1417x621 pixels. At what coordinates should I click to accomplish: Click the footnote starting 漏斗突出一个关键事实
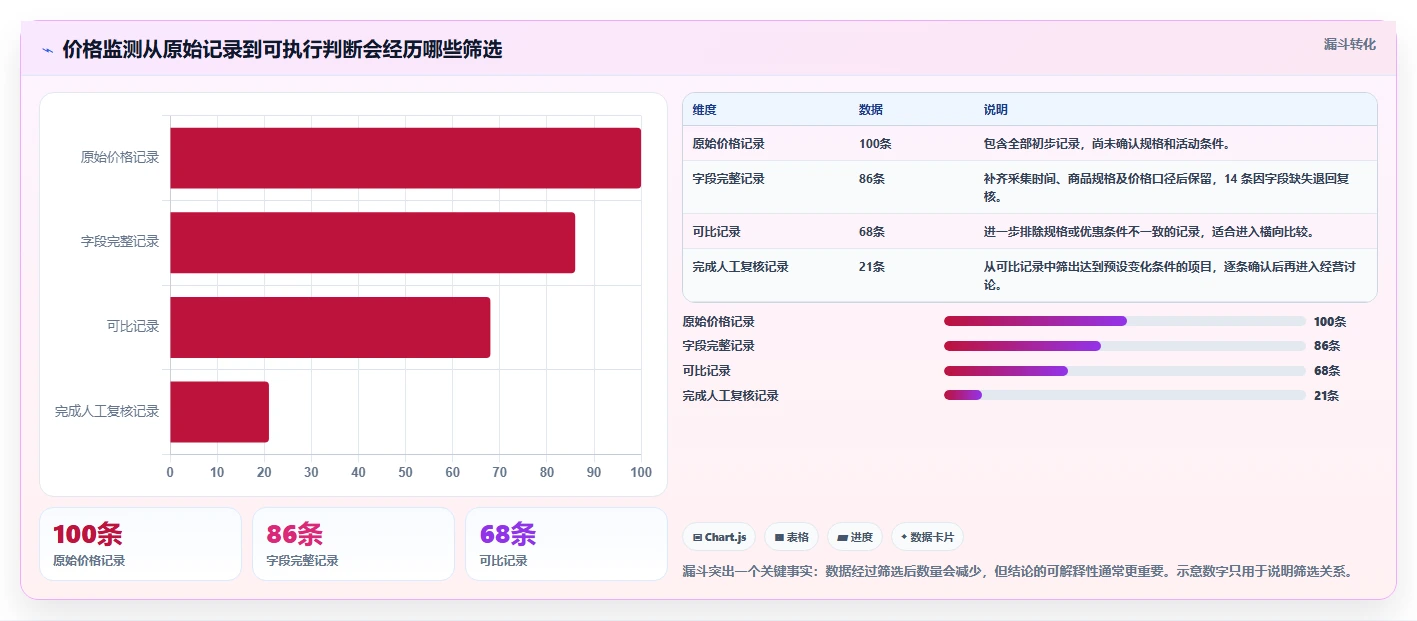point(1019,572)
